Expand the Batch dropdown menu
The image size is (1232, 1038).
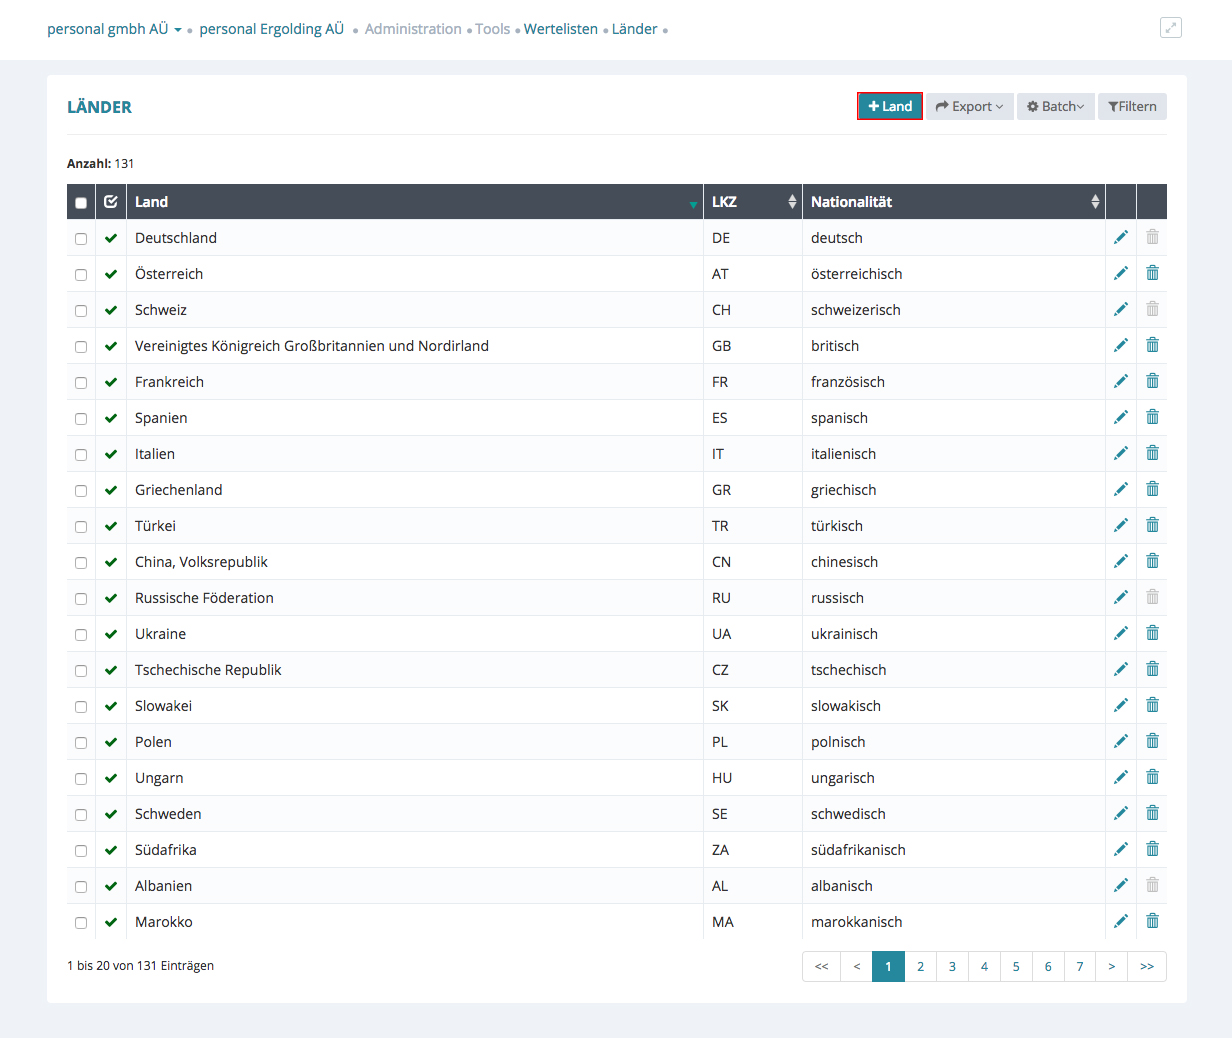1055,106
